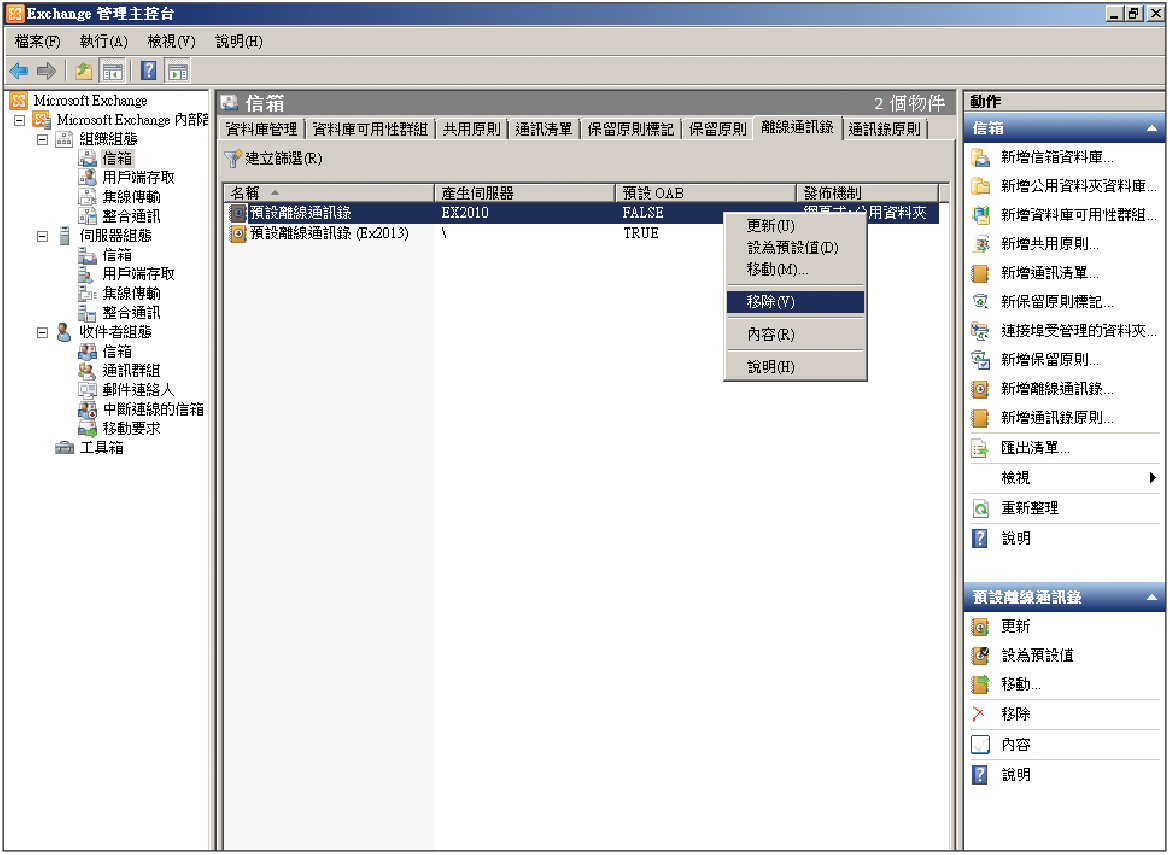1170x855 pixels.
Task: Click the Forward arrow toolbar icon
Action: (46, 72)
